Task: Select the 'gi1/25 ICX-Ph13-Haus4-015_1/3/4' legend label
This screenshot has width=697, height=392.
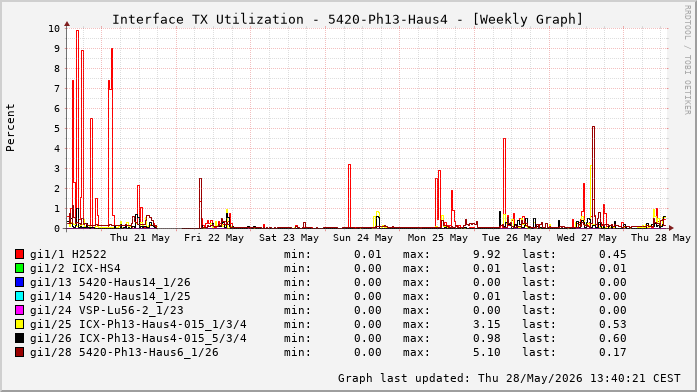Action: tap(138, 324)
